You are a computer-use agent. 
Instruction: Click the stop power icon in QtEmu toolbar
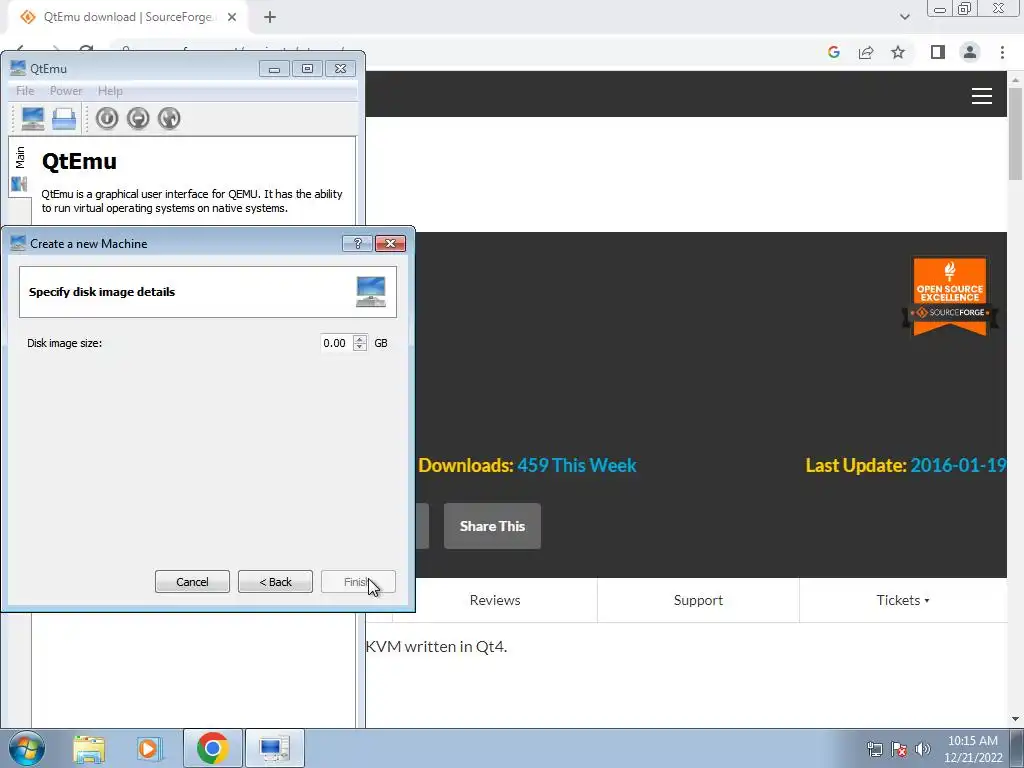(x=138, y=118)
